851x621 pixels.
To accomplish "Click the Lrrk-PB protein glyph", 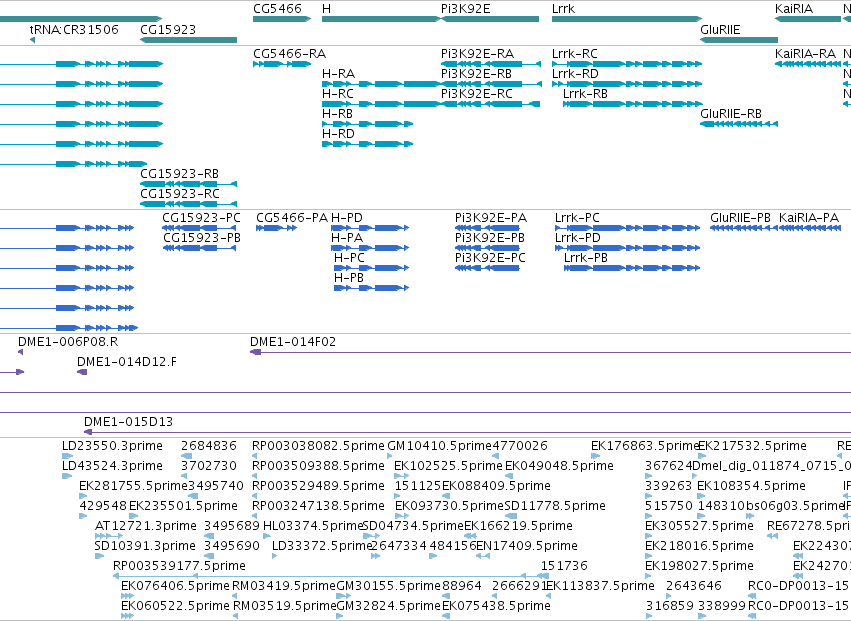I will (x=632, y=268).
